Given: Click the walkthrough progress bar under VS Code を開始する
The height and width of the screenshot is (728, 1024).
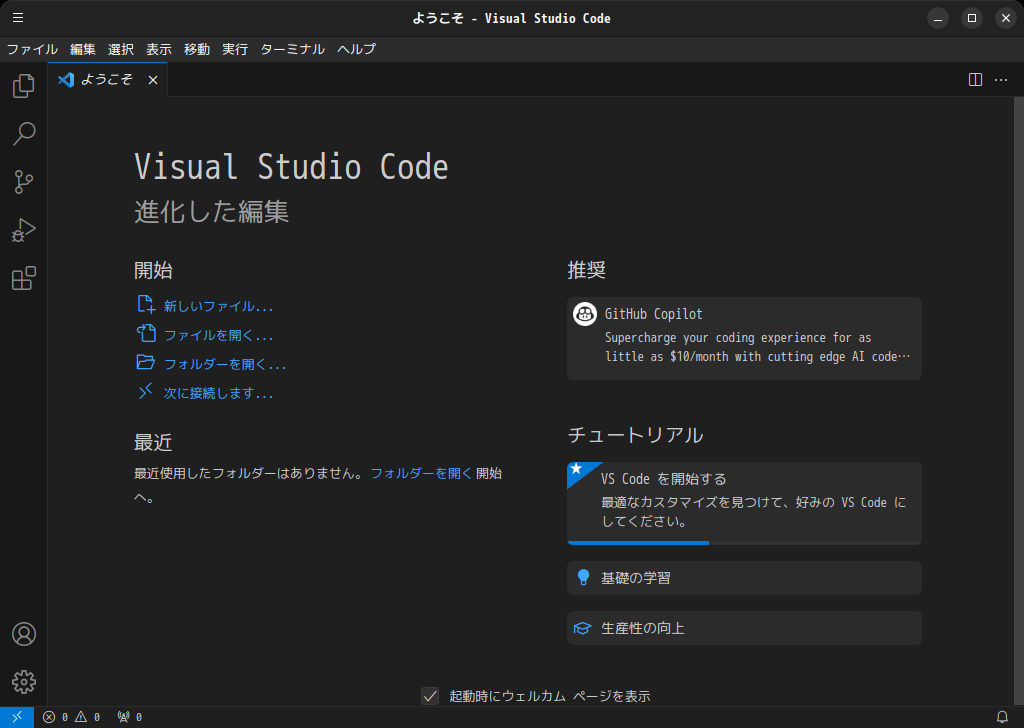Looking at the screenshot, I should (x=744, y=543).
